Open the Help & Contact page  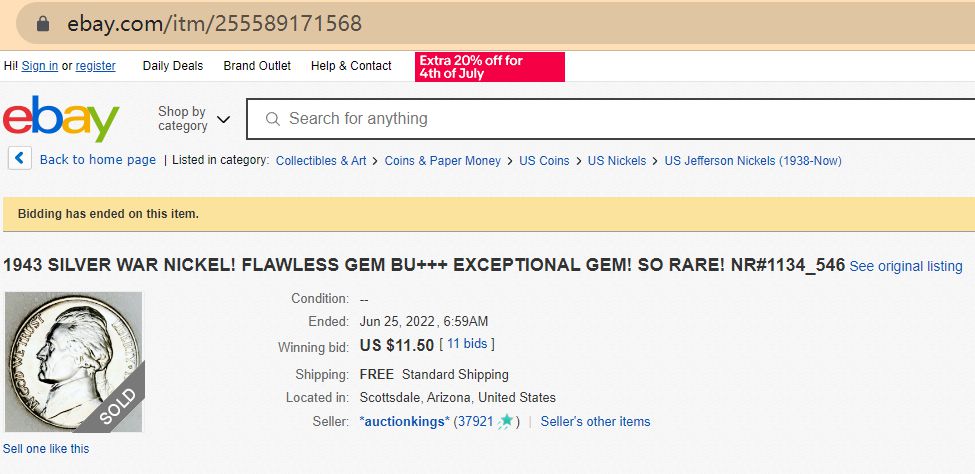click(x=351, y=66)
